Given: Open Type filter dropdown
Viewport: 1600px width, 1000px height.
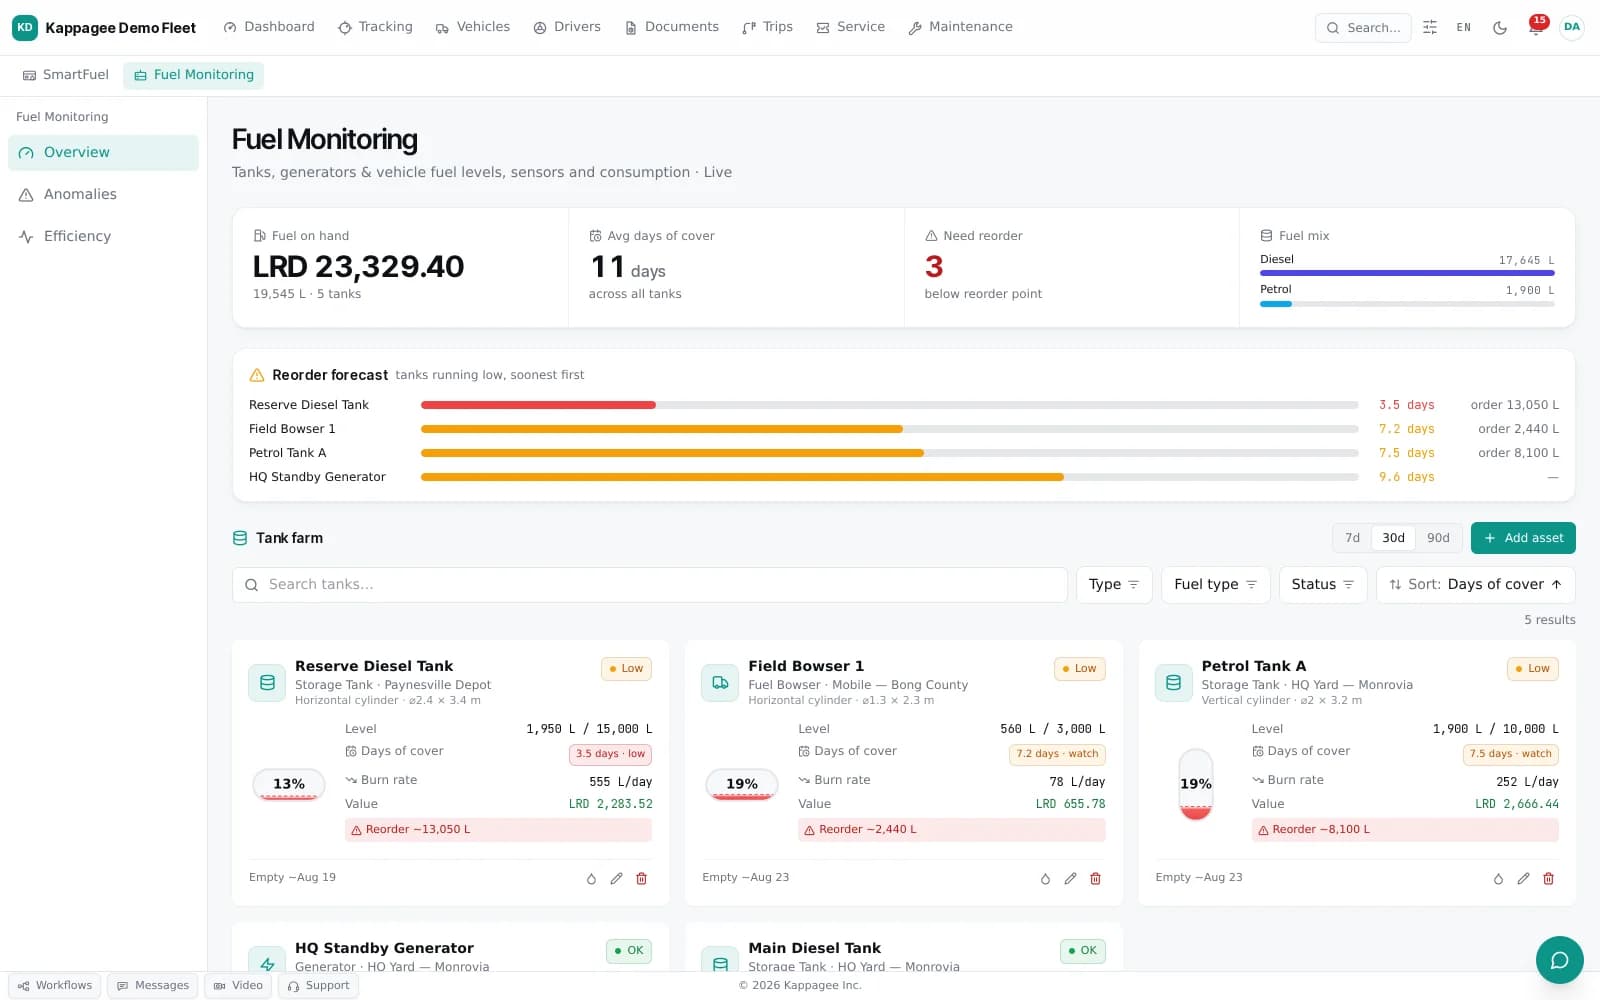Looking at the screenshot, I should (x=1114, y=585).
